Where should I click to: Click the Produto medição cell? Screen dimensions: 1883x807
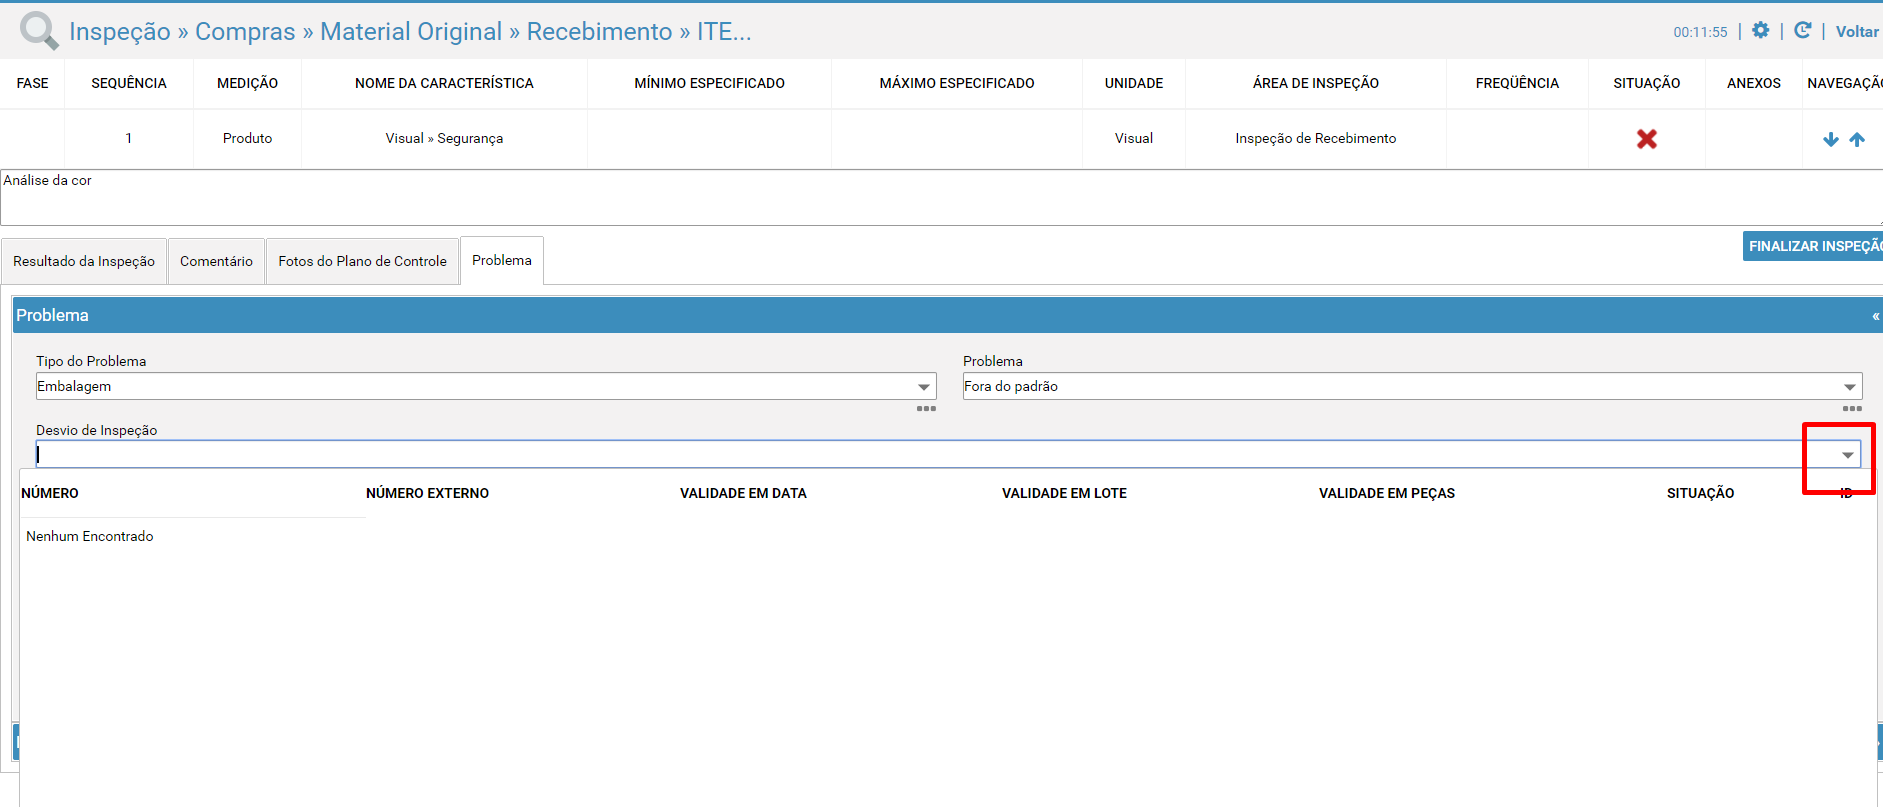point(247,138)
